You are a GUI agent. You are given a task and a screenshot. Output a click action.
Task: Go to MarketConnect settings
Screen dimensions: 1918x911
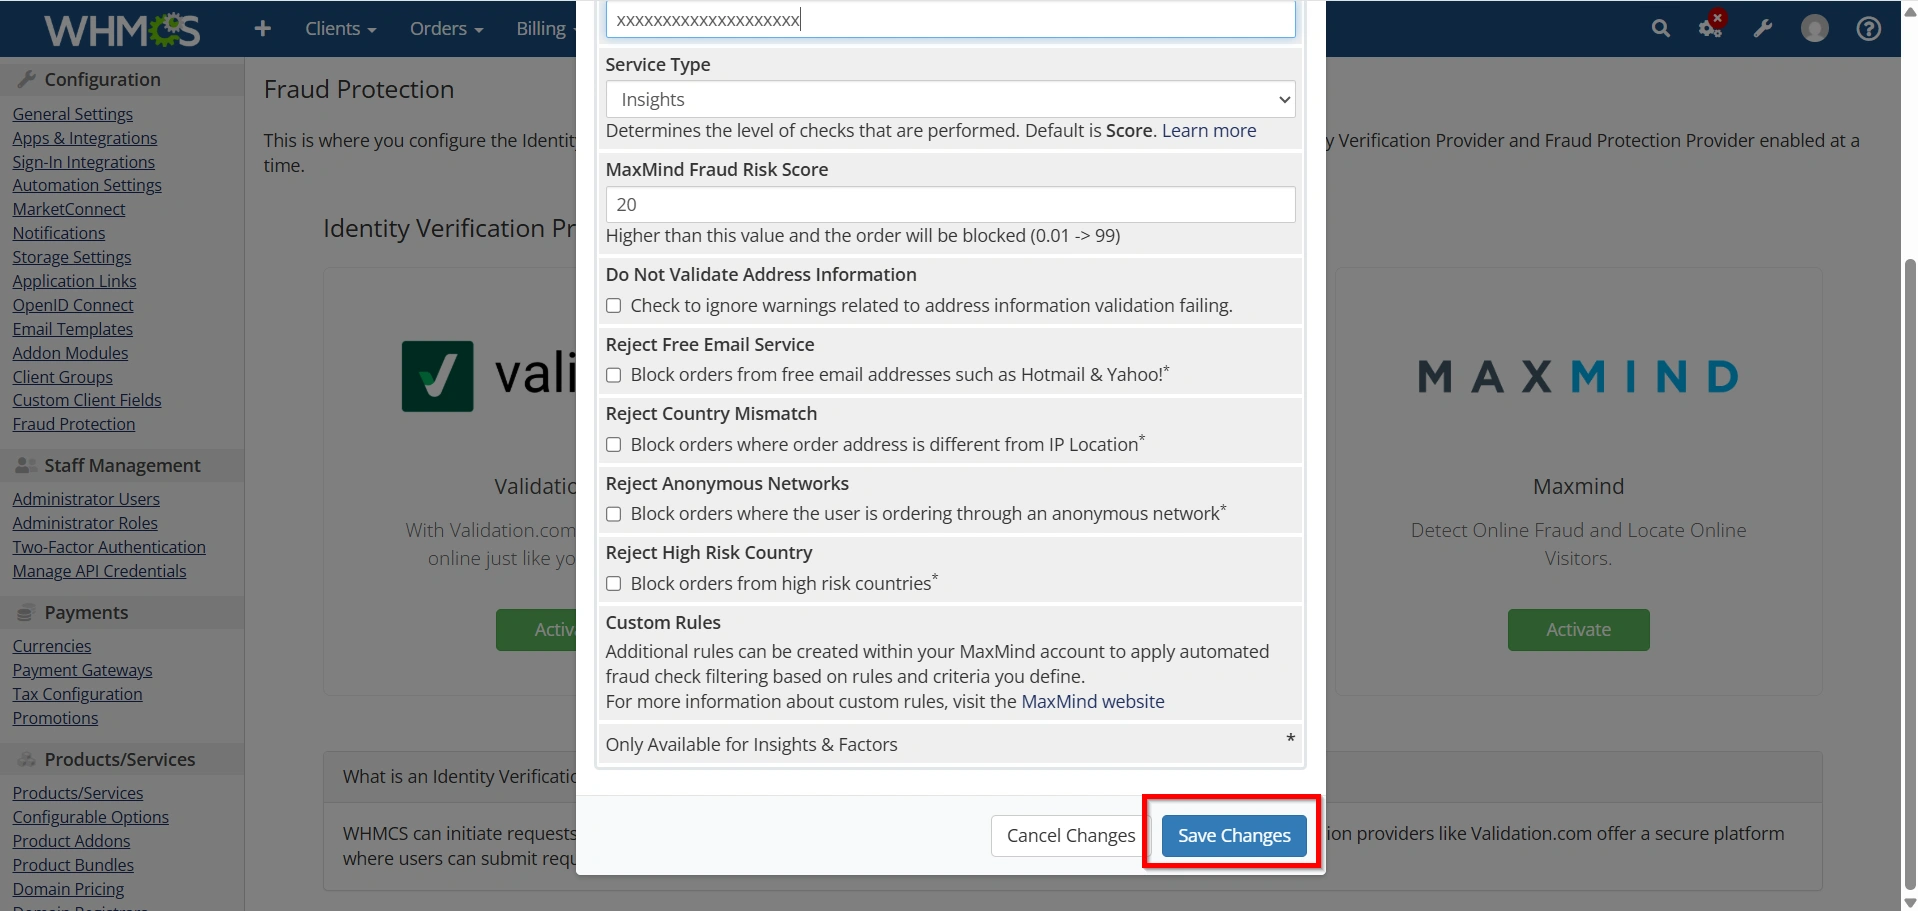pos(69,209)
